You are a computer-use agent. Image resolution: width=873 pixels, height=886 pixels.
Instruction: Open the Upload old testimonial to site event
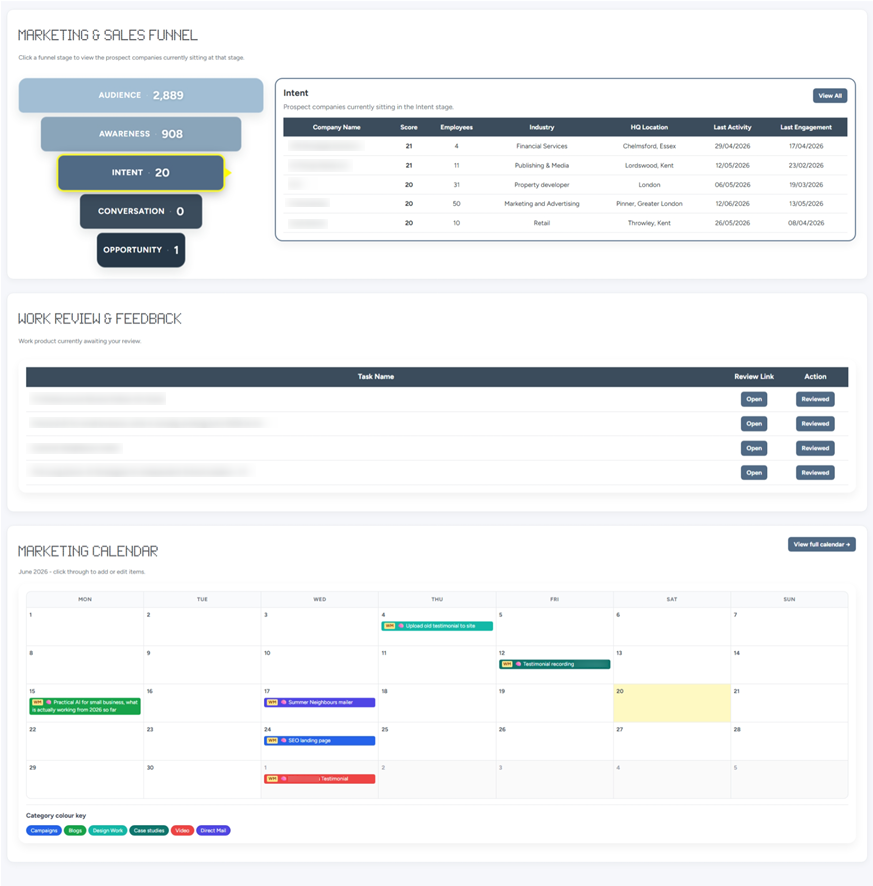(437, 626)
